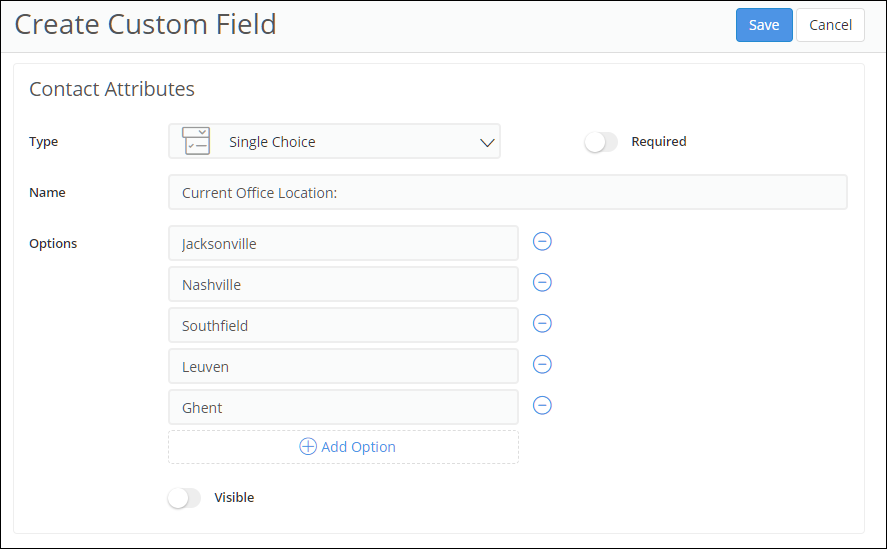Screen dimensions: 887x550
Task: Click the Leuven option text field
Action: pyautogui.click(x=343, y=366)
